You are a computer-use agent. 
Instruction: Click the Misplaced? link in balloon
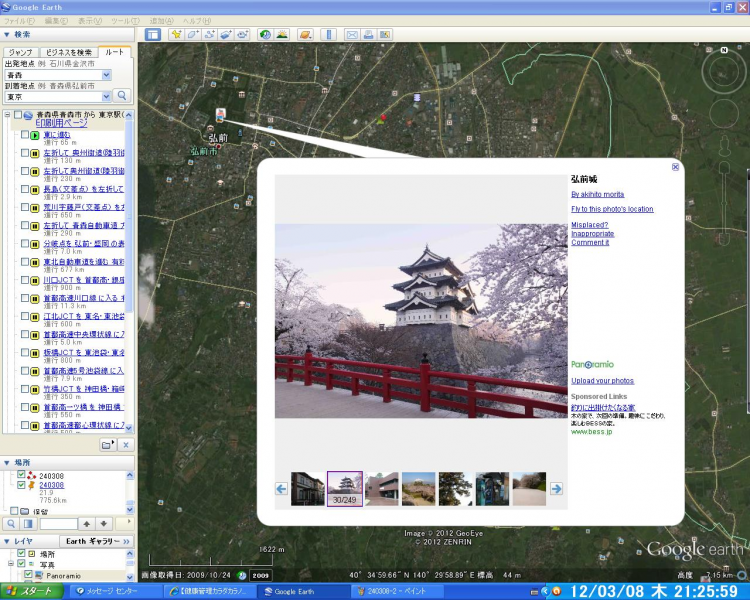coord(589,225)
